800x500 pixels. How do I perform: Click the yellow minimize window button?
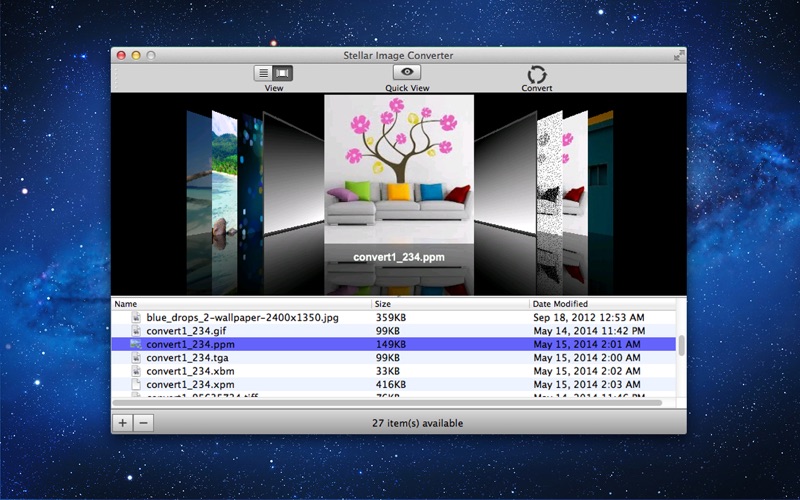[x=136, y=55]
